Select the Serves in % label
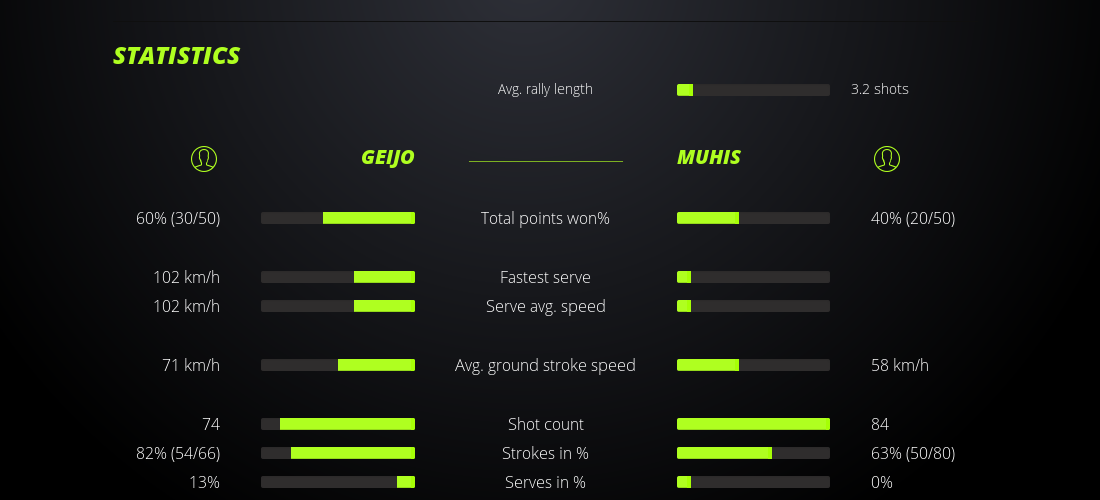Image resolution: width=1100 pixels, height=500 pixels. tap(545, 482)
